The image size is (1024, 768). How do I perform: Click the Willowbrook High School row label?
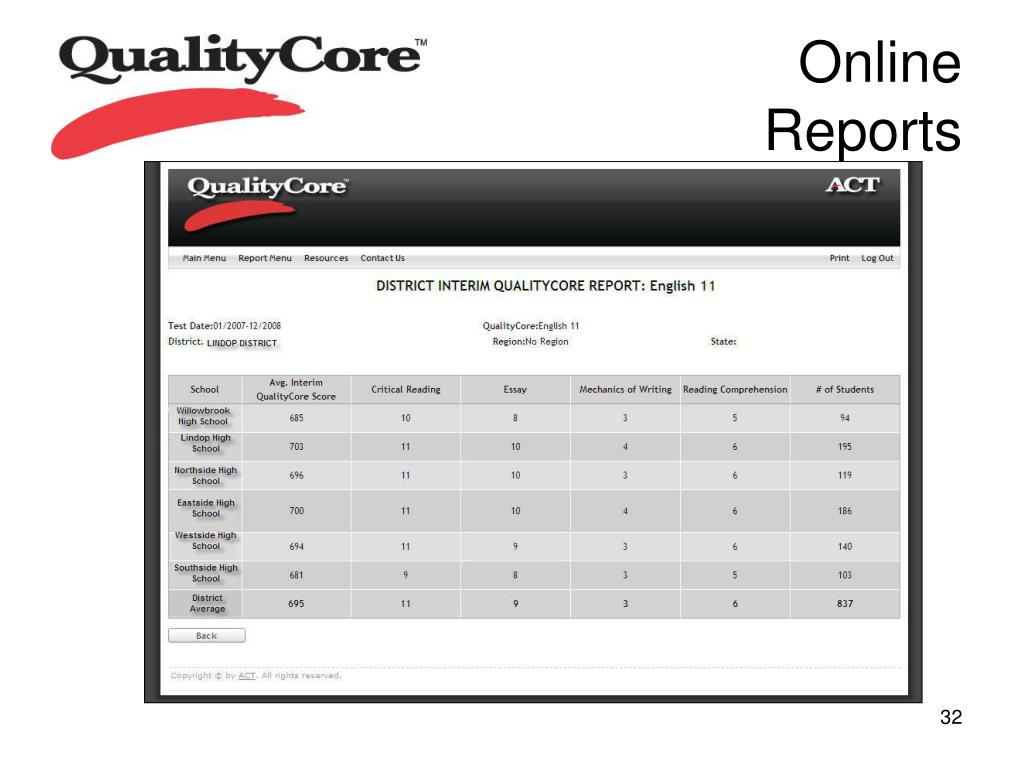click(203, 416)
